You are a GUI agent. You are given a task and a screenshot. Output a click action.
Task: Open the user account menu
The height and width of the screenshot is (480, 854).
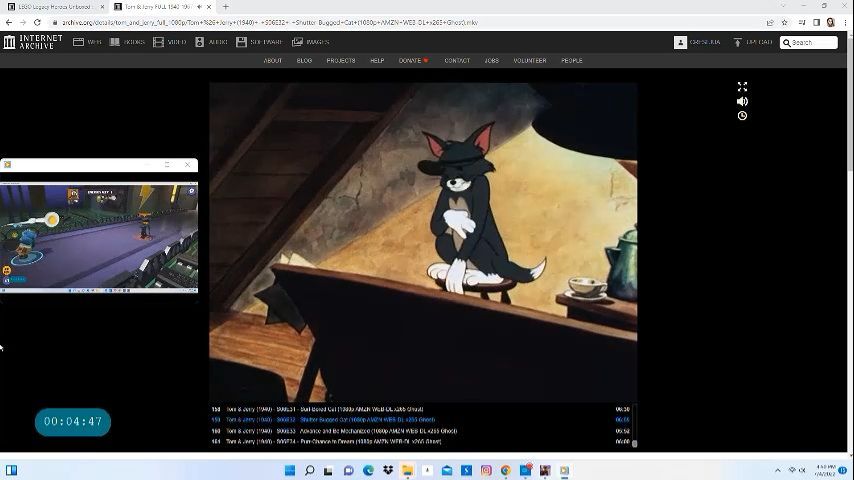[697, 42]
